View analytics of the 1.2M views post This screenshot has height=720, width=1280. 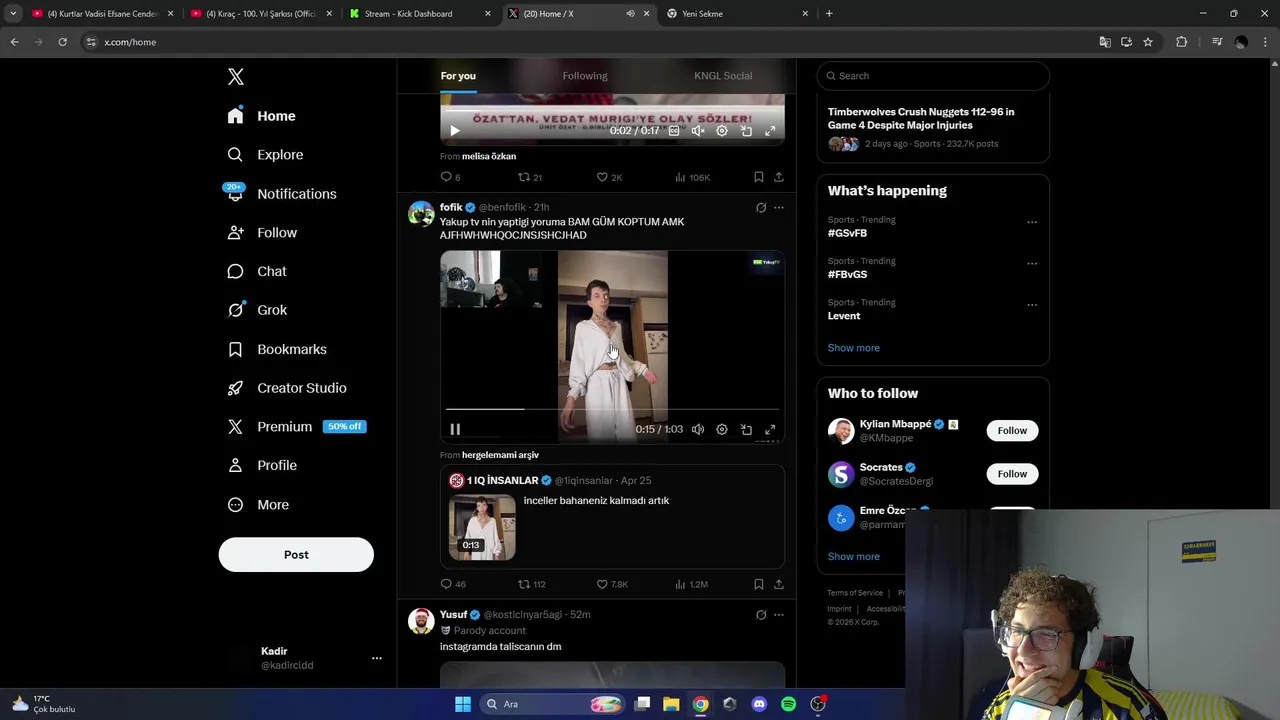[691, 584]
